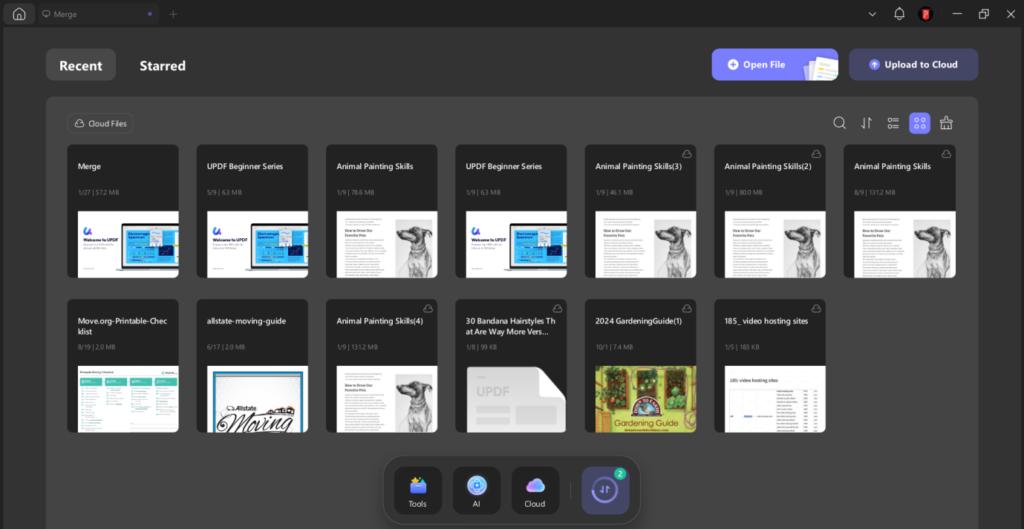
Task: Switch to the Starred tab
Action: click(162, 65)
